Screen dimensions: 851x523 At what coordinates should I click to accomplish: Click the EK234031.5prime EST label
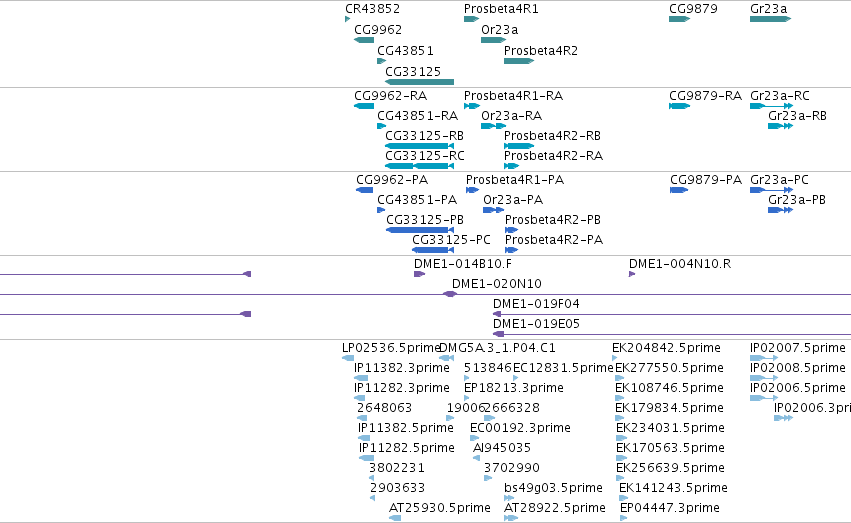670,429
